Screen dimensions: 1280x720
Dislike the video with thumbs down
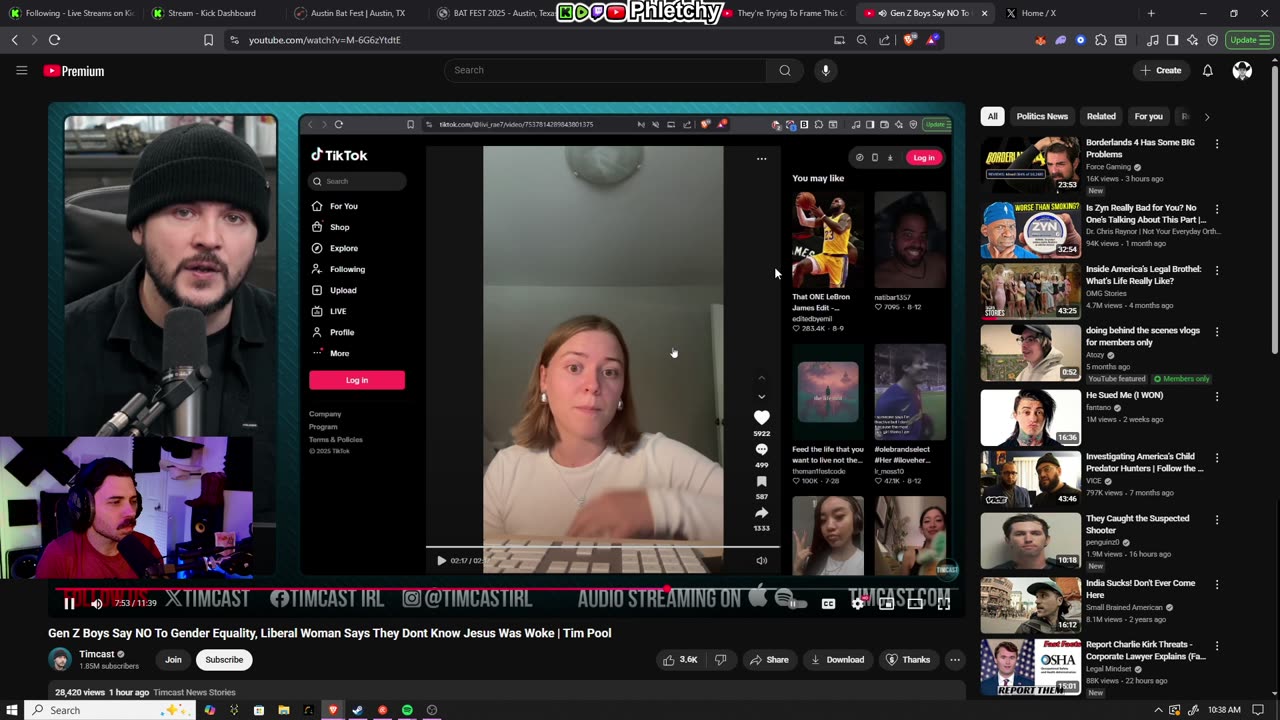coord(720,660)
